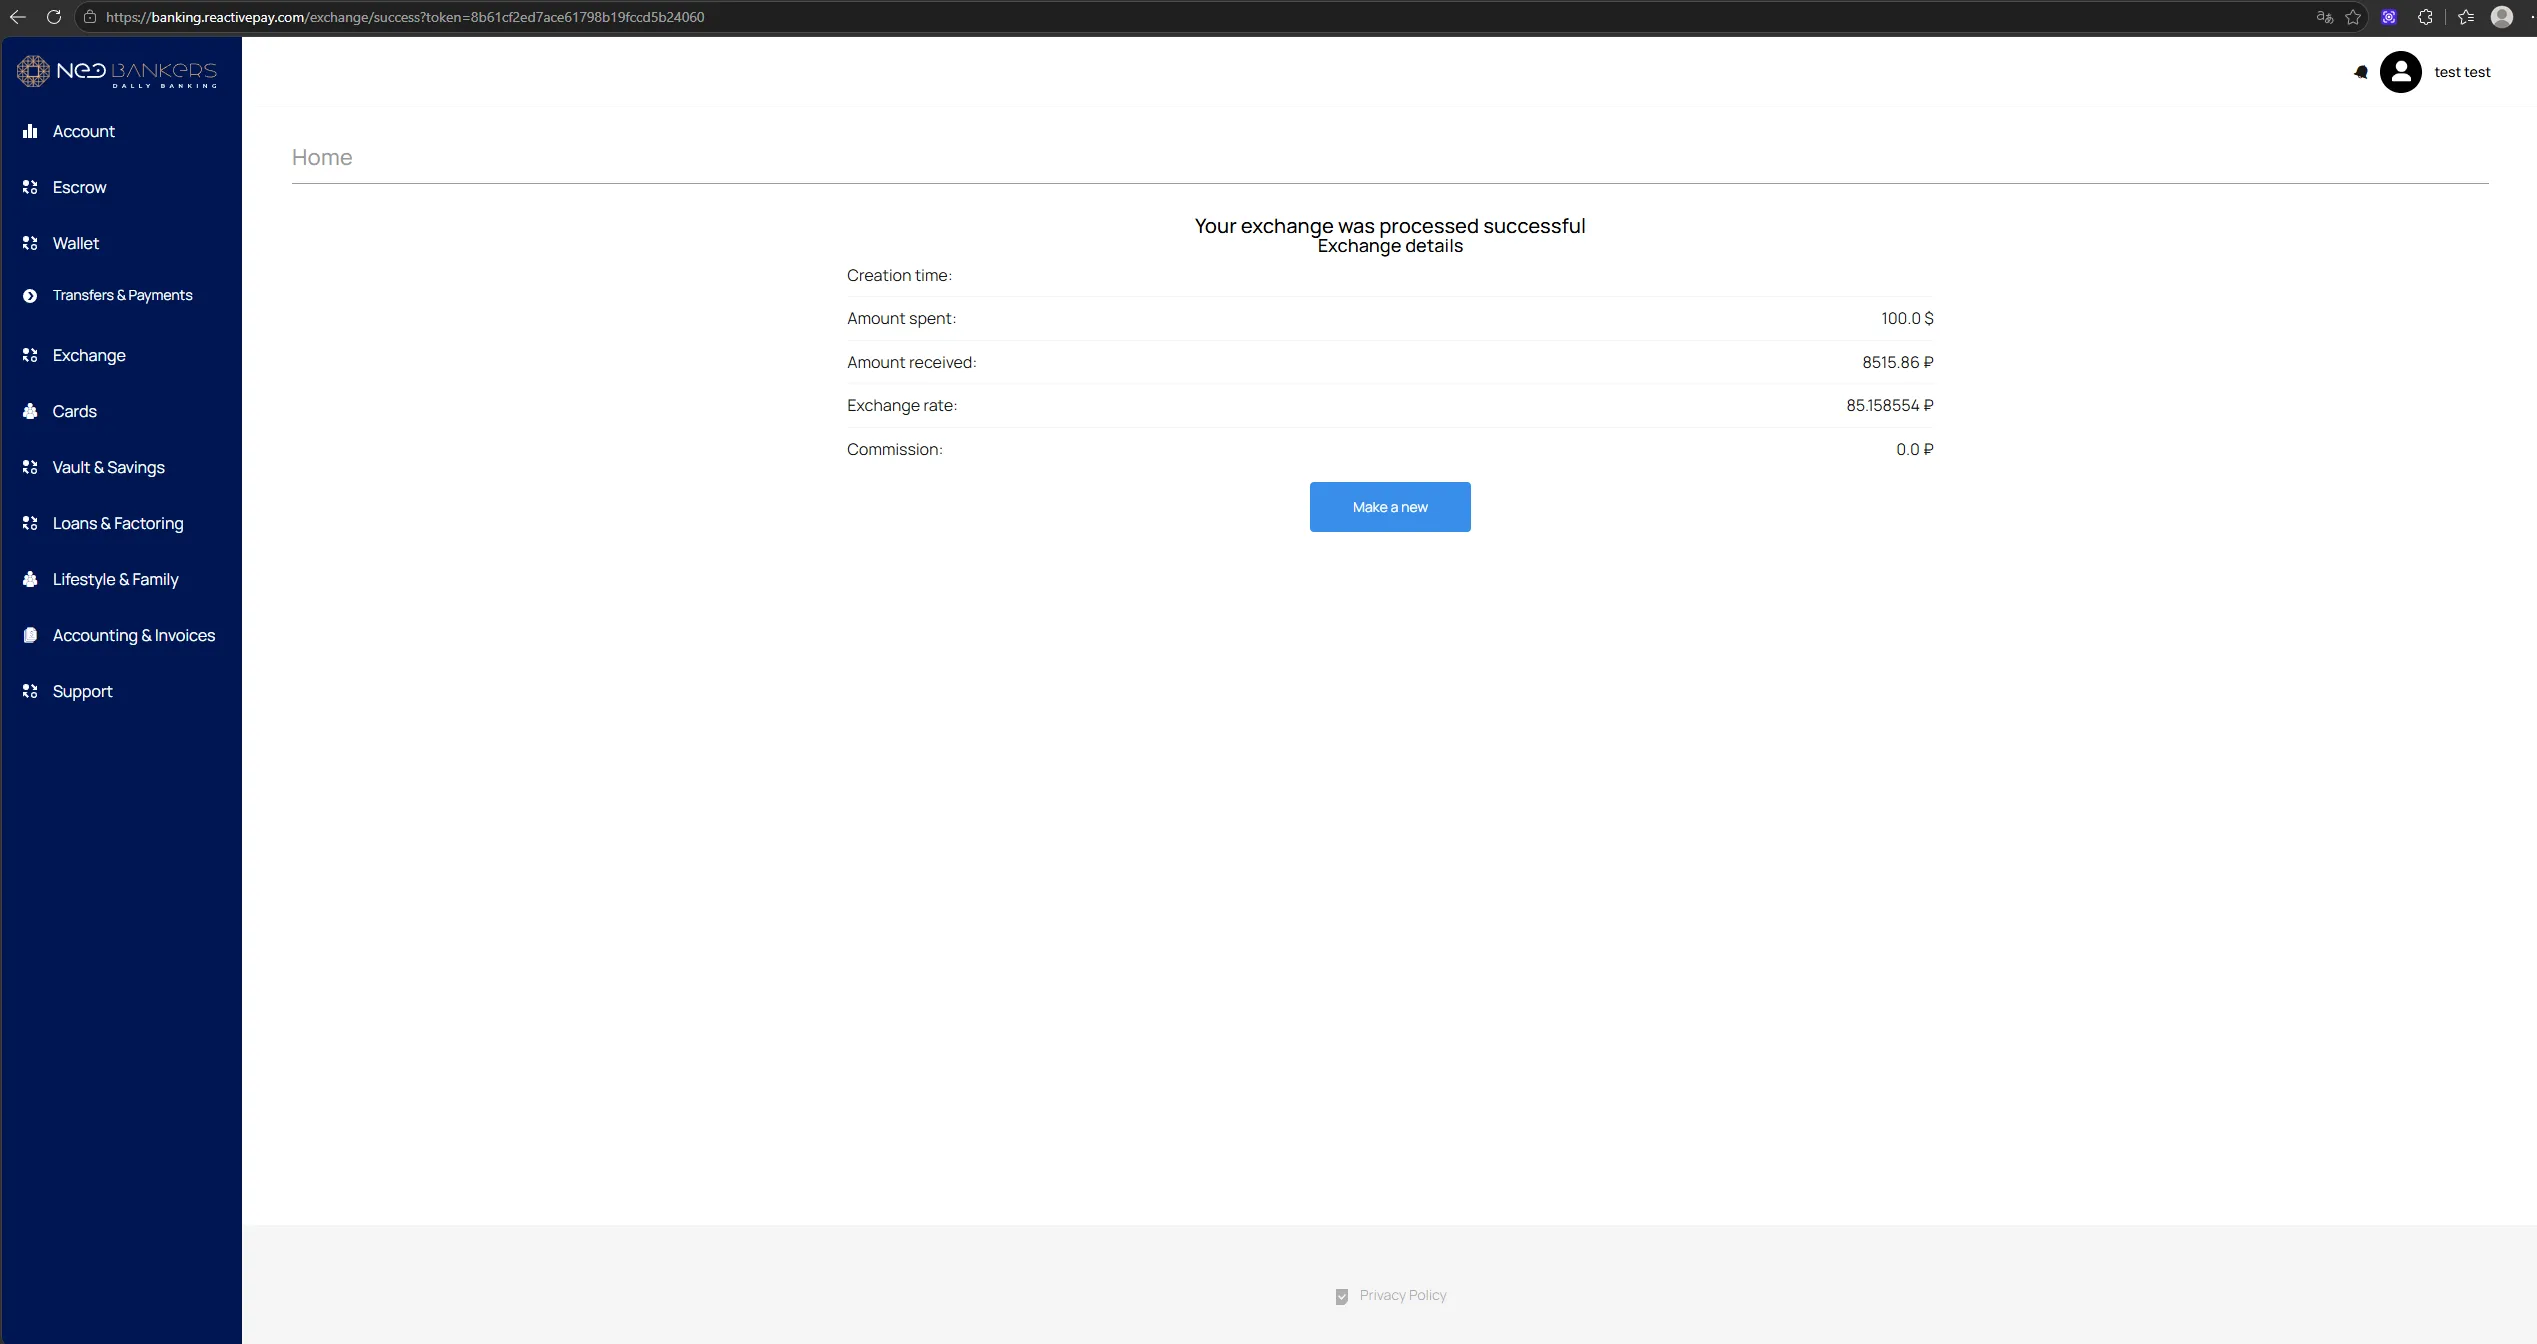Click the address bar URL
Image resolution: width=2537 pixels, height=1344 pixels.
[405, 17]
